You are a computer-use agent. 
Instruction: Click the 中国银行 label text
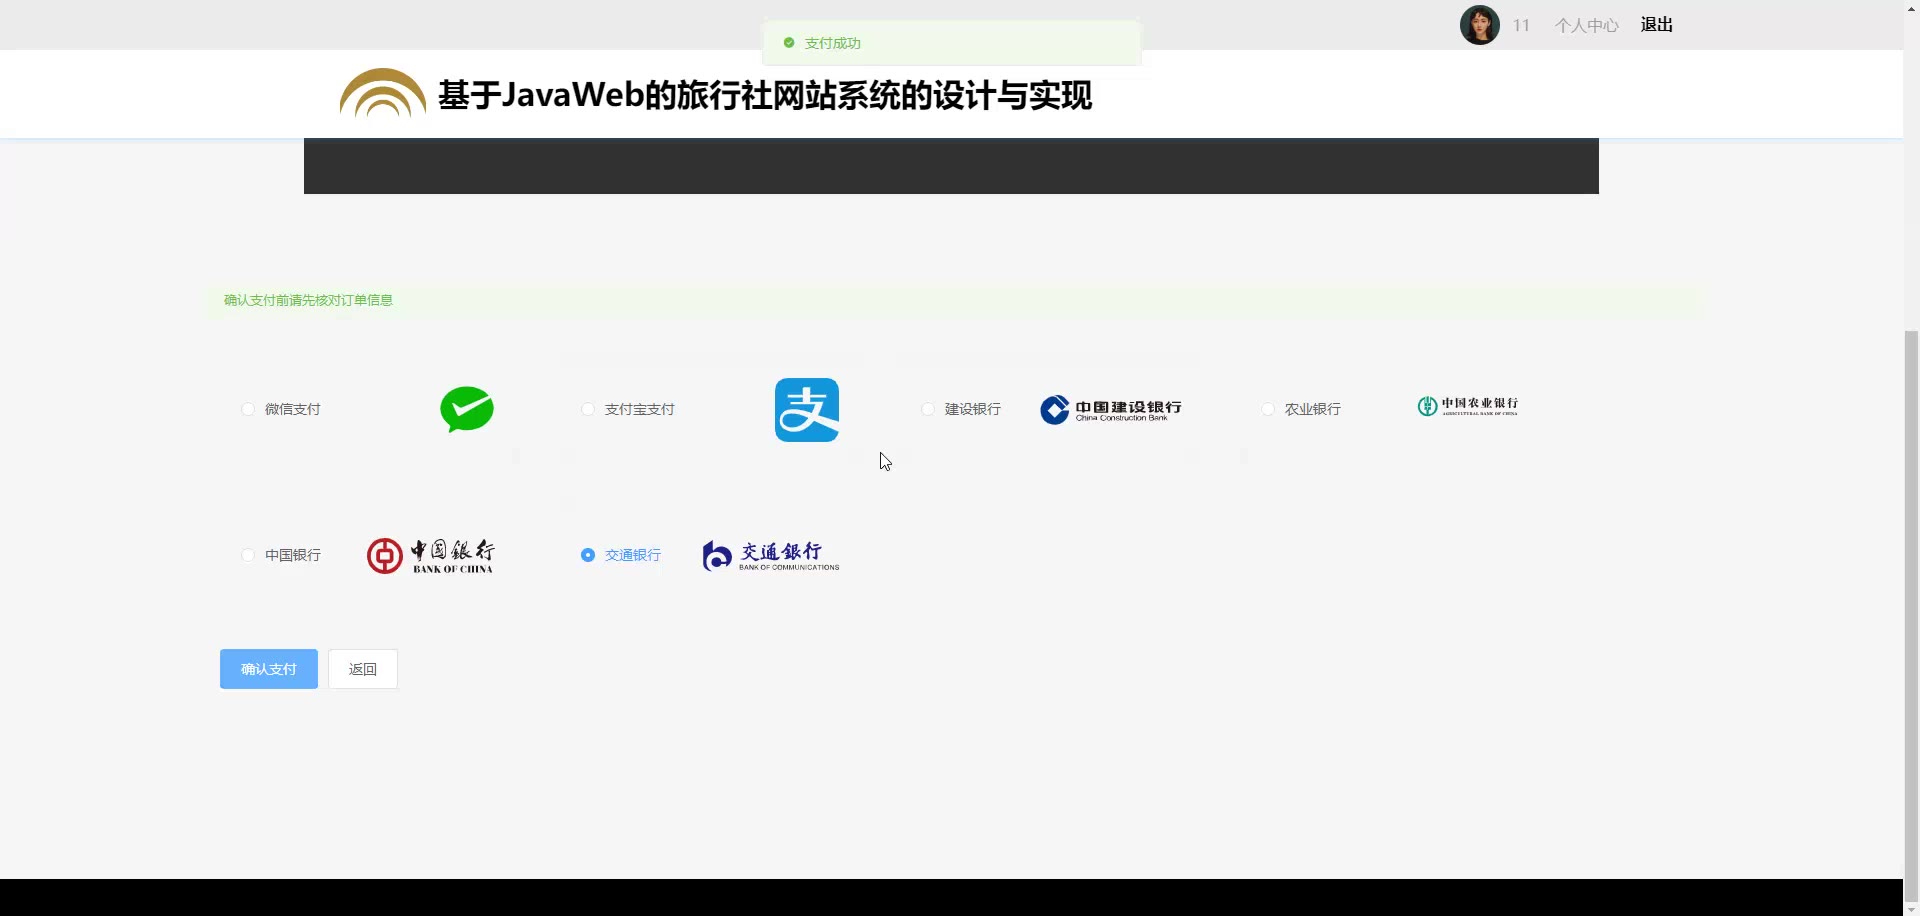(293, 555)
